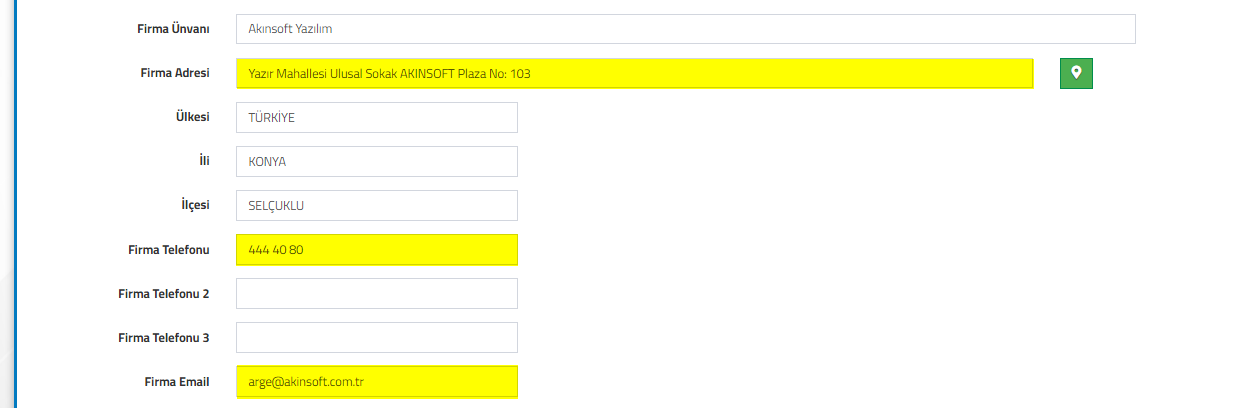Click the Firma Ünvanı label
This screenshot has width=1252, height=408.
[173, 29]
